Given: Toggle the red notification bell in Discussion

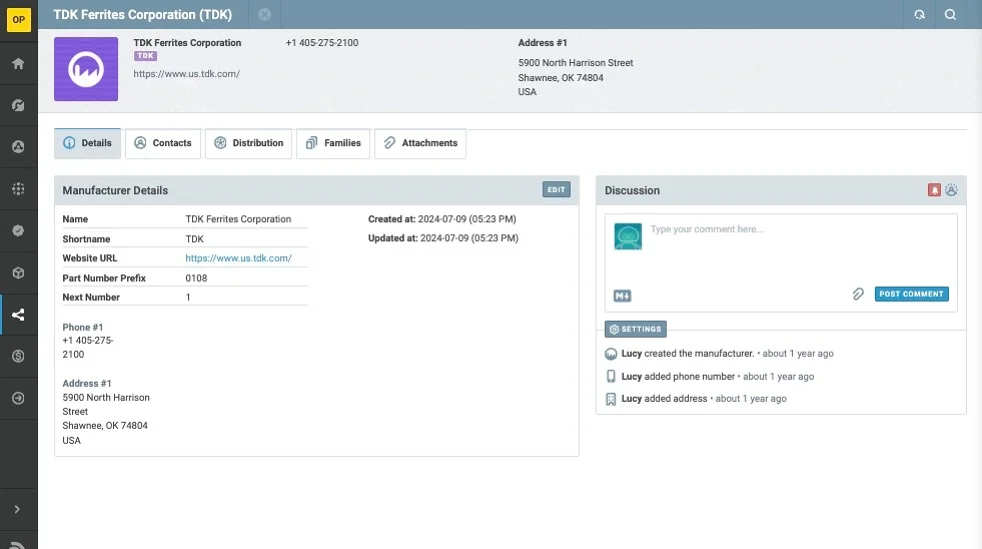Looking at the screenshot, I should [934, 190].
